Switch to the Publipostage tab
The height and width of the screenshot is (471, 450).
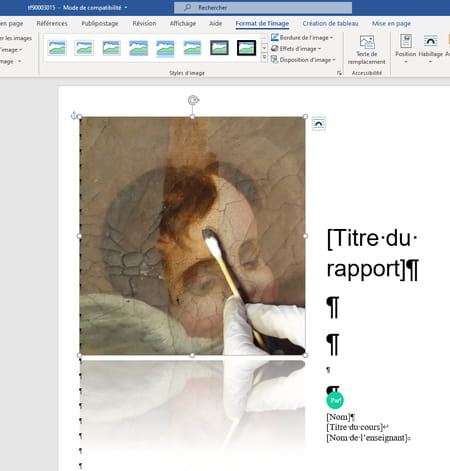[100, 23]
